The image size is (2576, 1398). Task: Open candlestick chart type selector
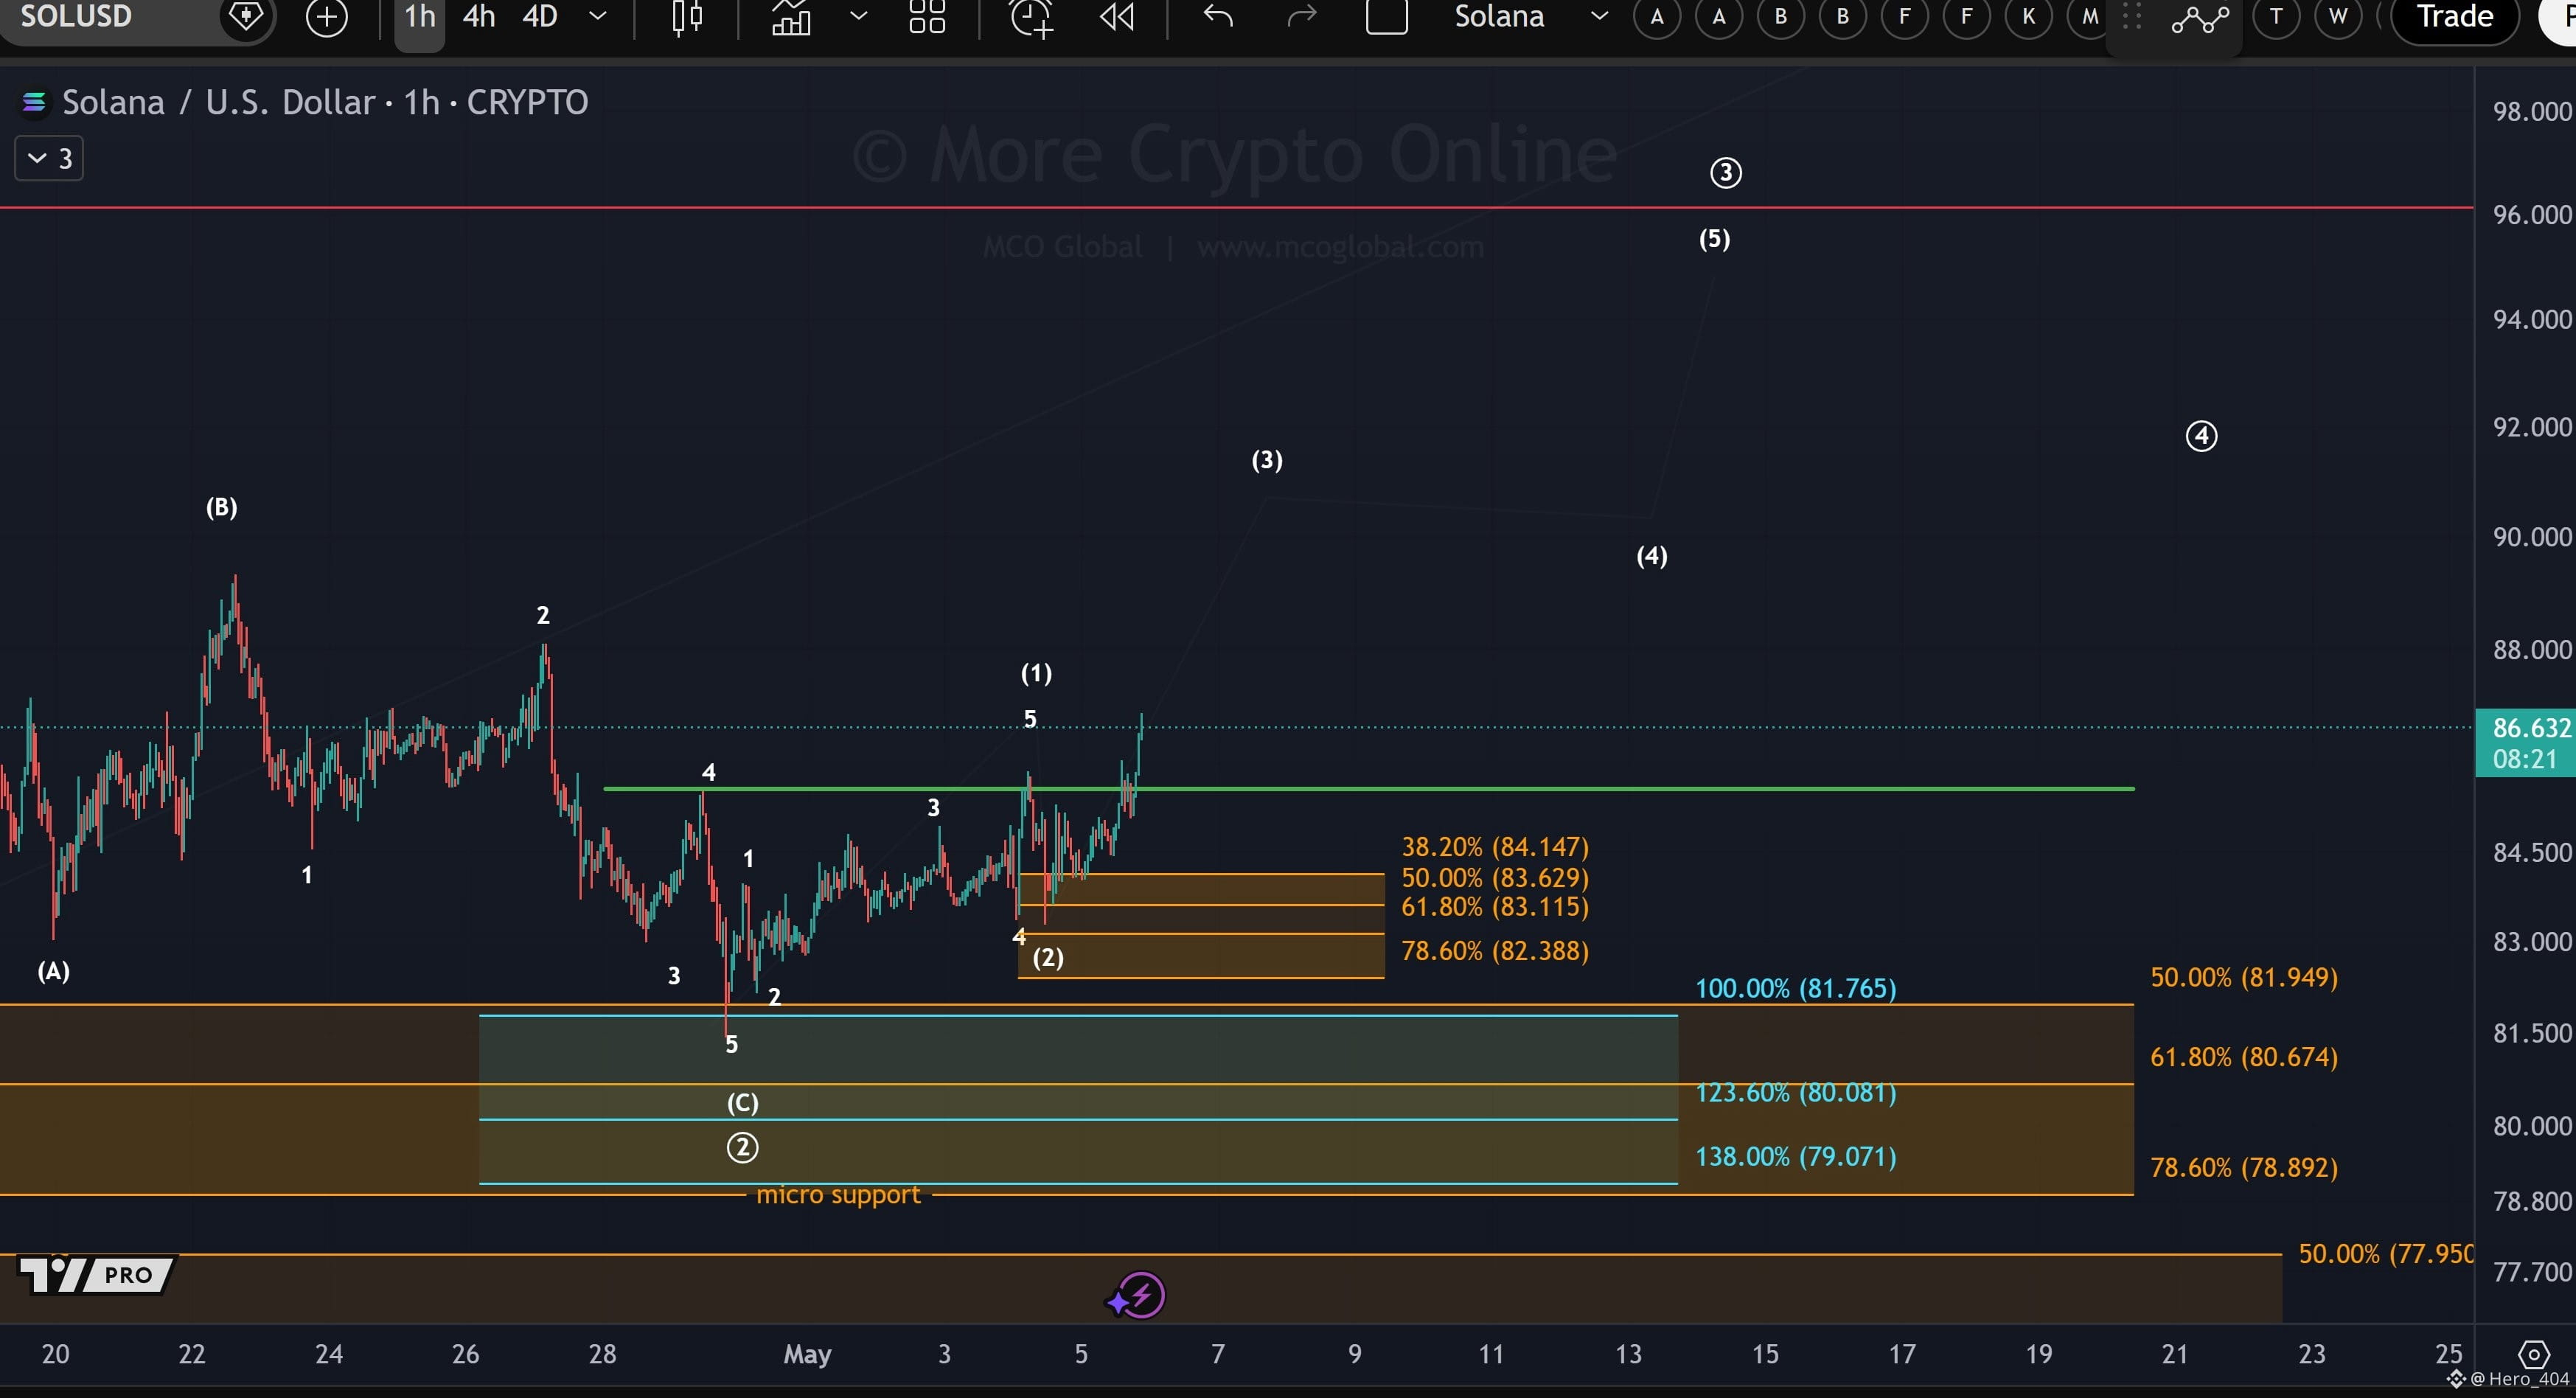click(687, 17)
